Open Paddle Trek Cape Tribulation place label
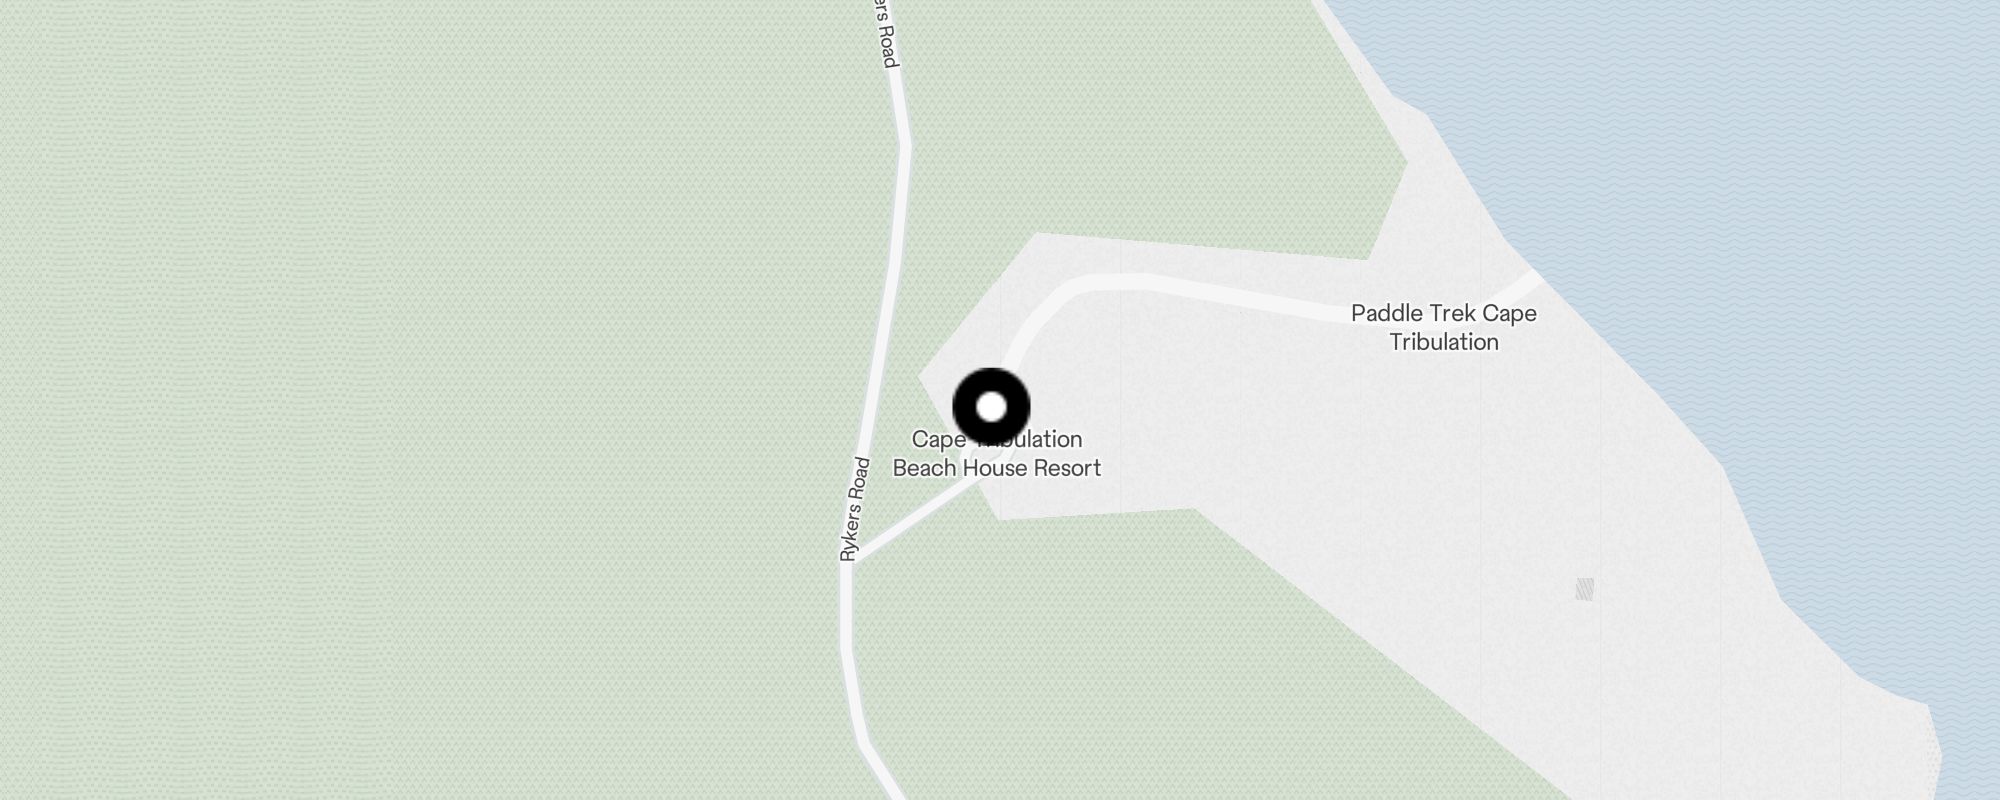Viewport: 2000px width, 800px height. [x=1444, y=327]
